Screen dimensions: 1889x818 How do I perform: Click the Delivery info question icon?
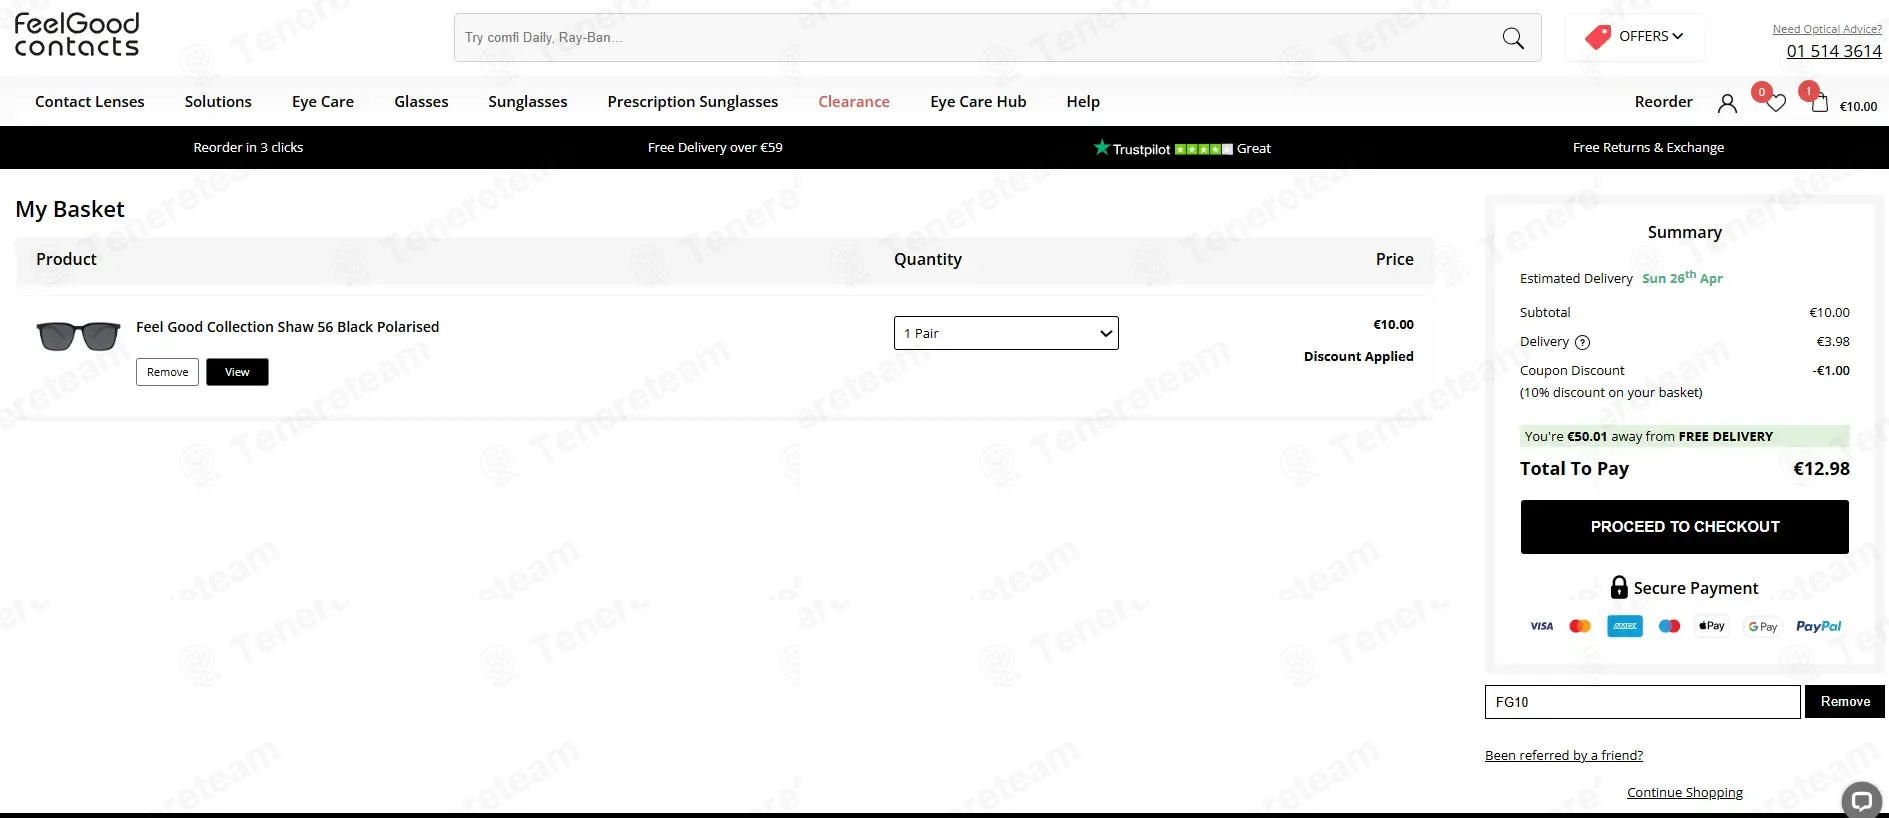(x=1582, y=342)
